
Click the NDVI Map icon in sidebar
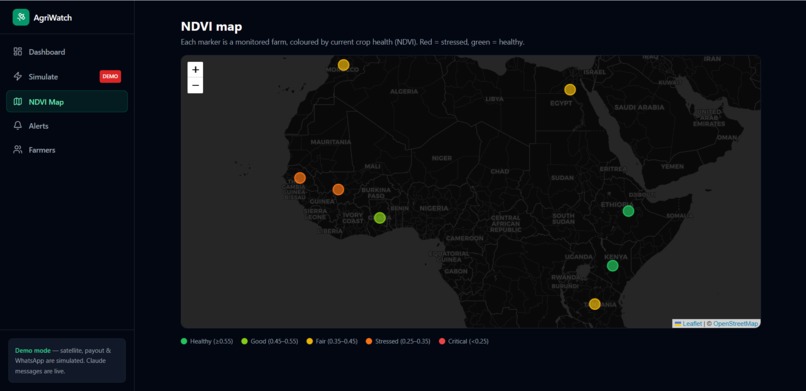point(18,102)
